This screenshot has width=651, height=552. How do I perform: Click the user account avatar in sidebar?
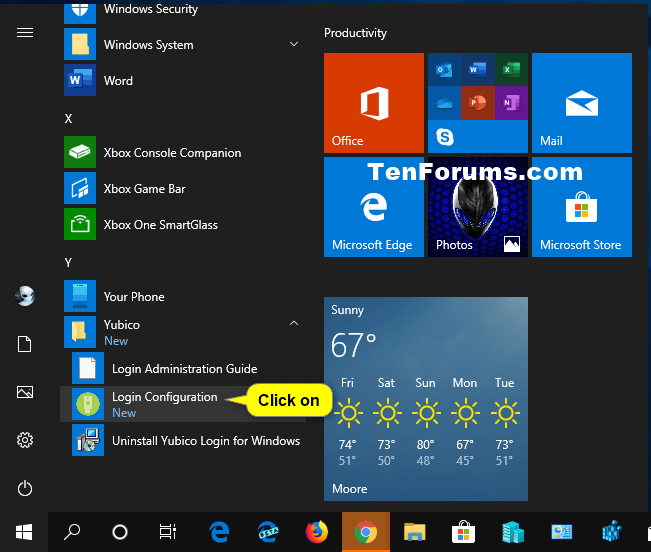(24, 296)
